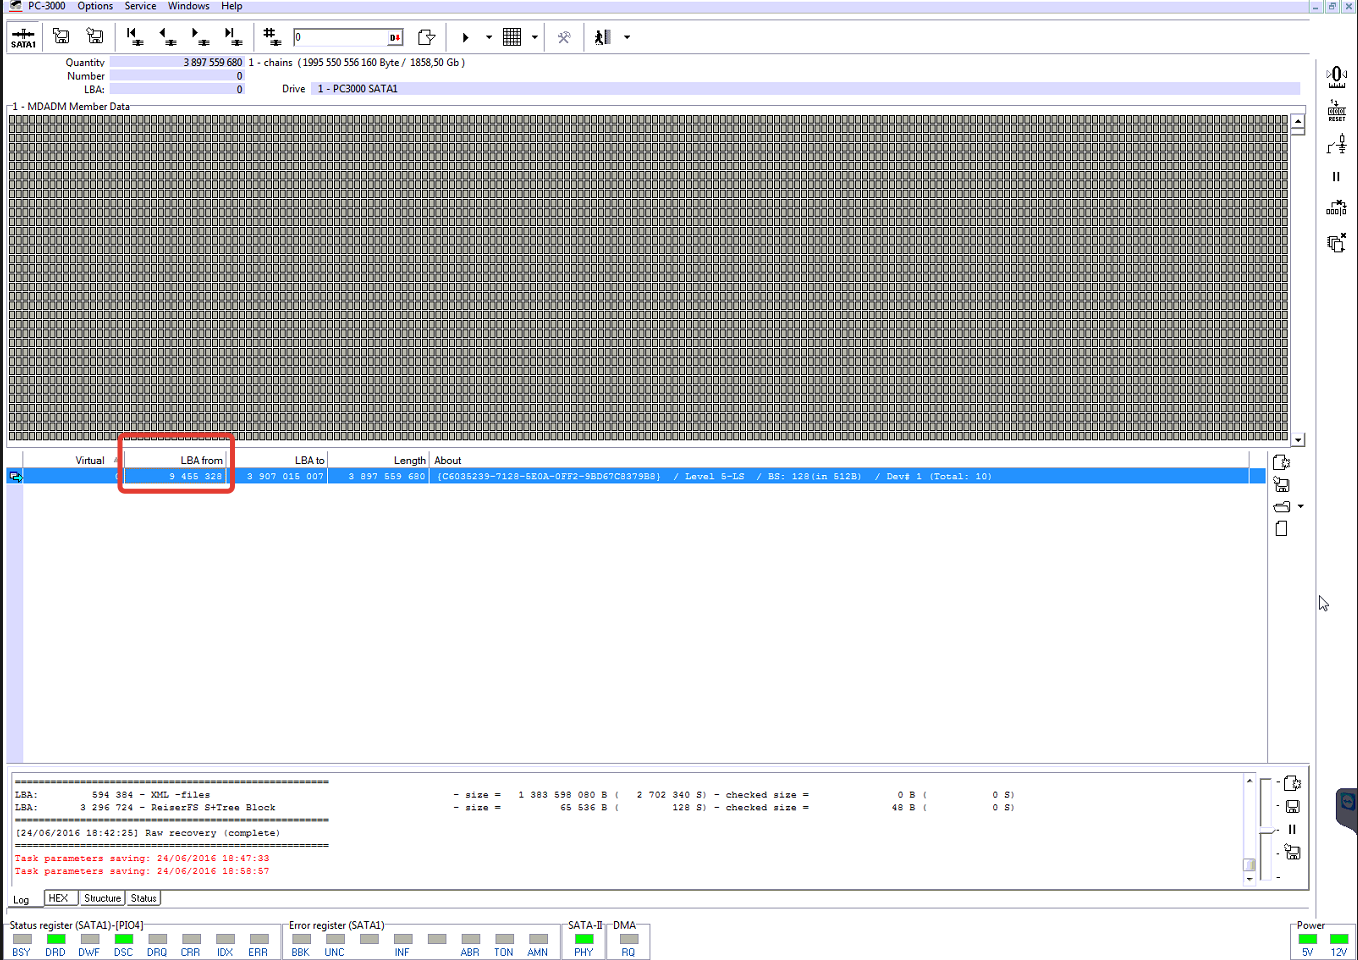Click the 'Raw recovery (complete)' log line
The height and width of the screenshot is (960, 1358).
click(148, 833)
